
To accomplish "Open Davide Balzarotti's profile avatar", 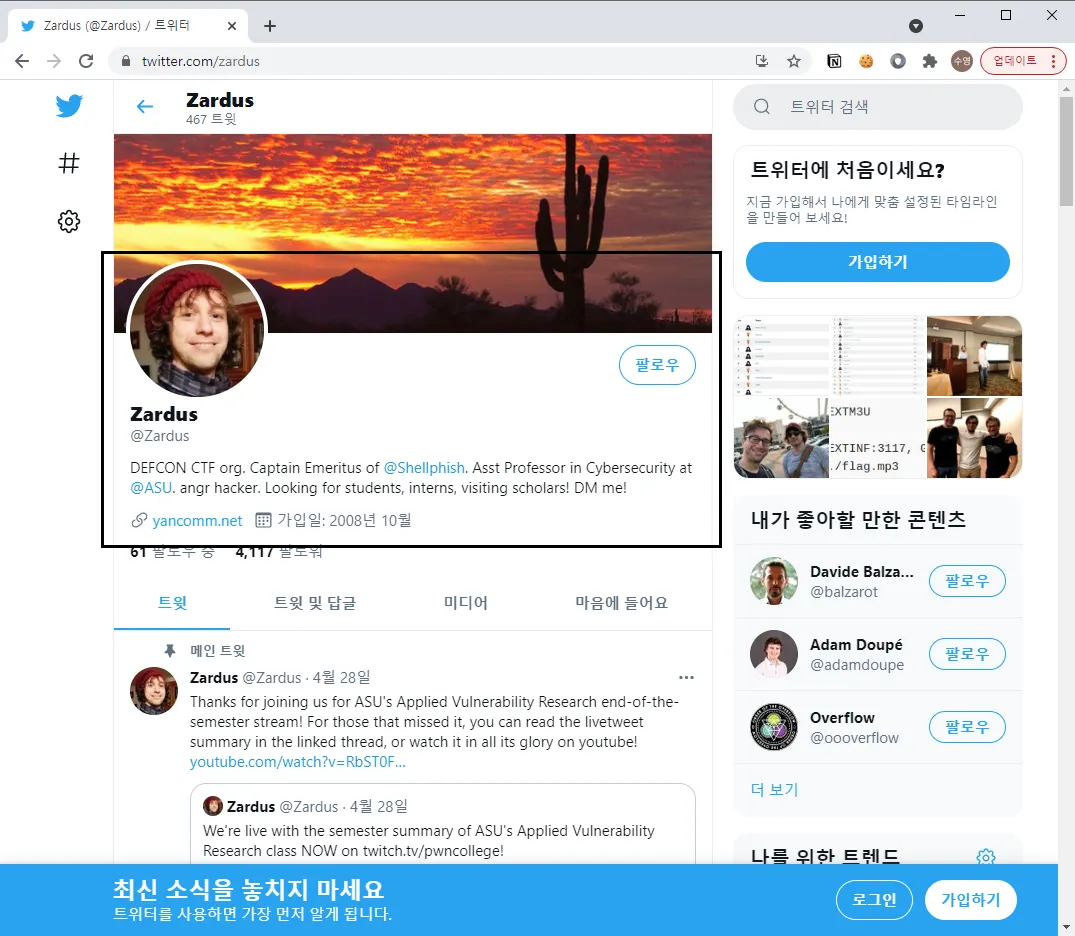I will coord(774,581).
